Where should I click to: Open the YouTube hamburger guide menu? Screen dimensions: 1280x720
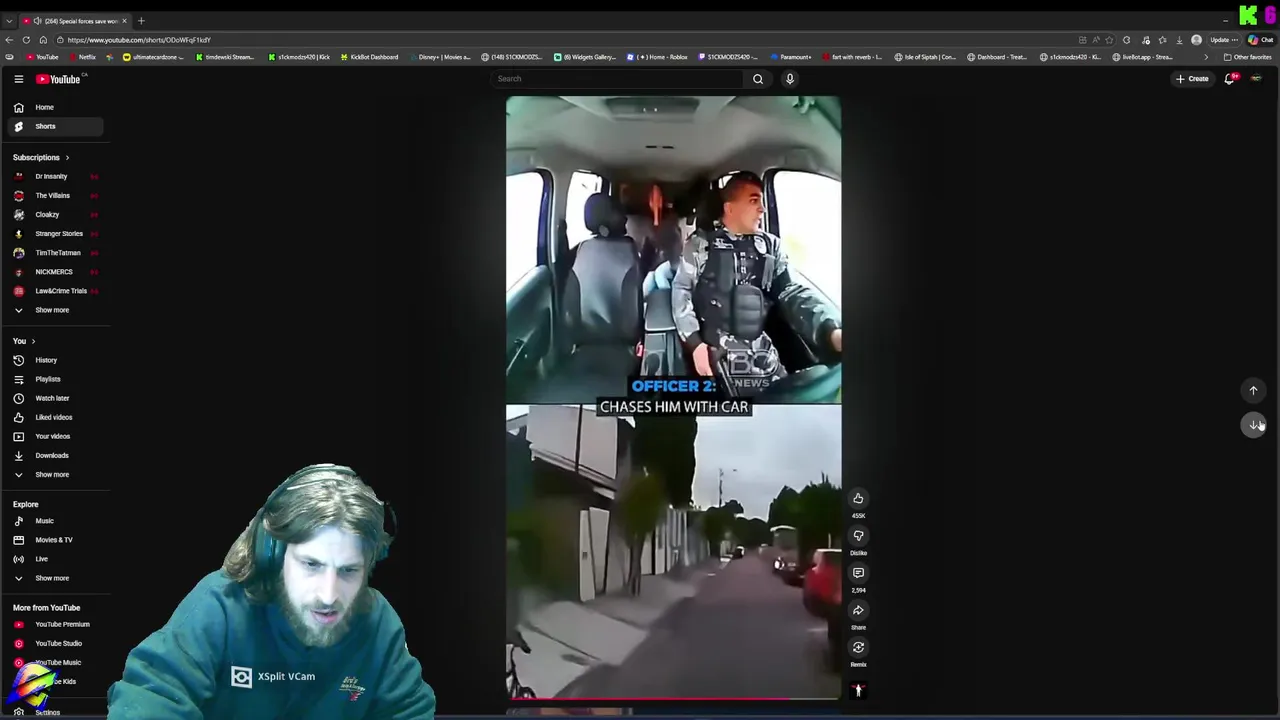tap(18, 79)
